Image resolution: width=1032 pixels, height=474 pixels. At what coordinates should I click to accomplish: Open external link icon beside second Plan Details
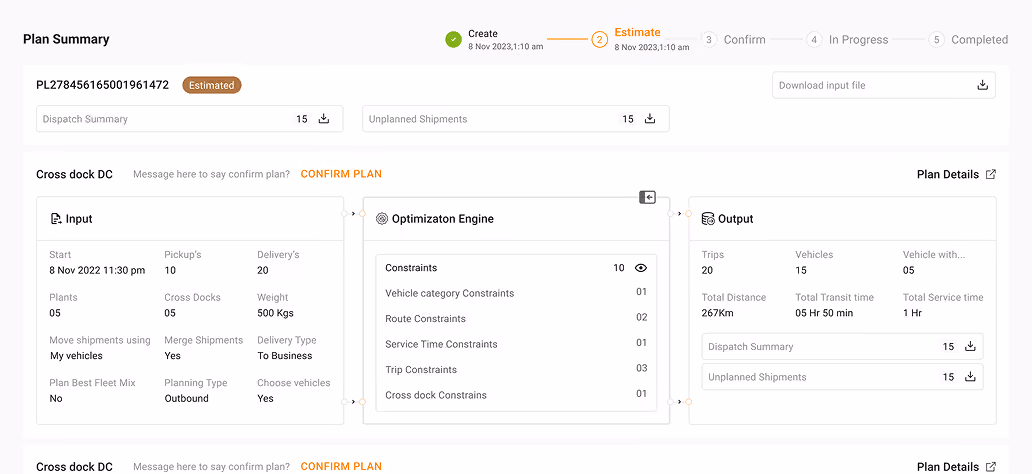click(991, 467)
